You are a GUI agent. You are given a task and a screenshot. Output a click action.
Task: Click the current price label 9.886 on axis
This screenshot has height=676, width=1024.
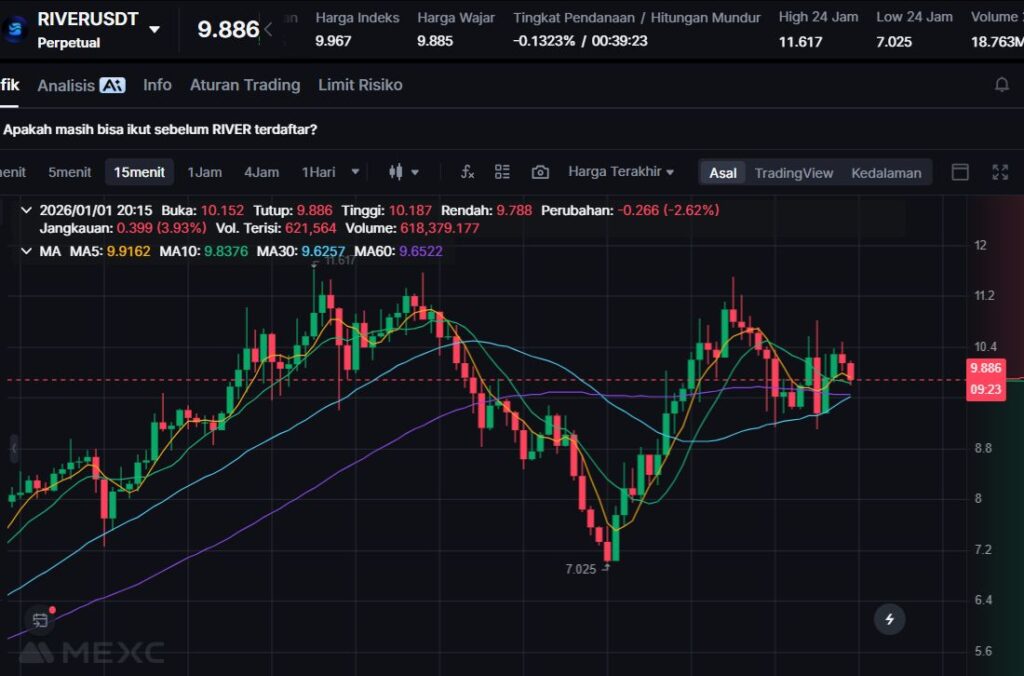click(x=985, y=368)
